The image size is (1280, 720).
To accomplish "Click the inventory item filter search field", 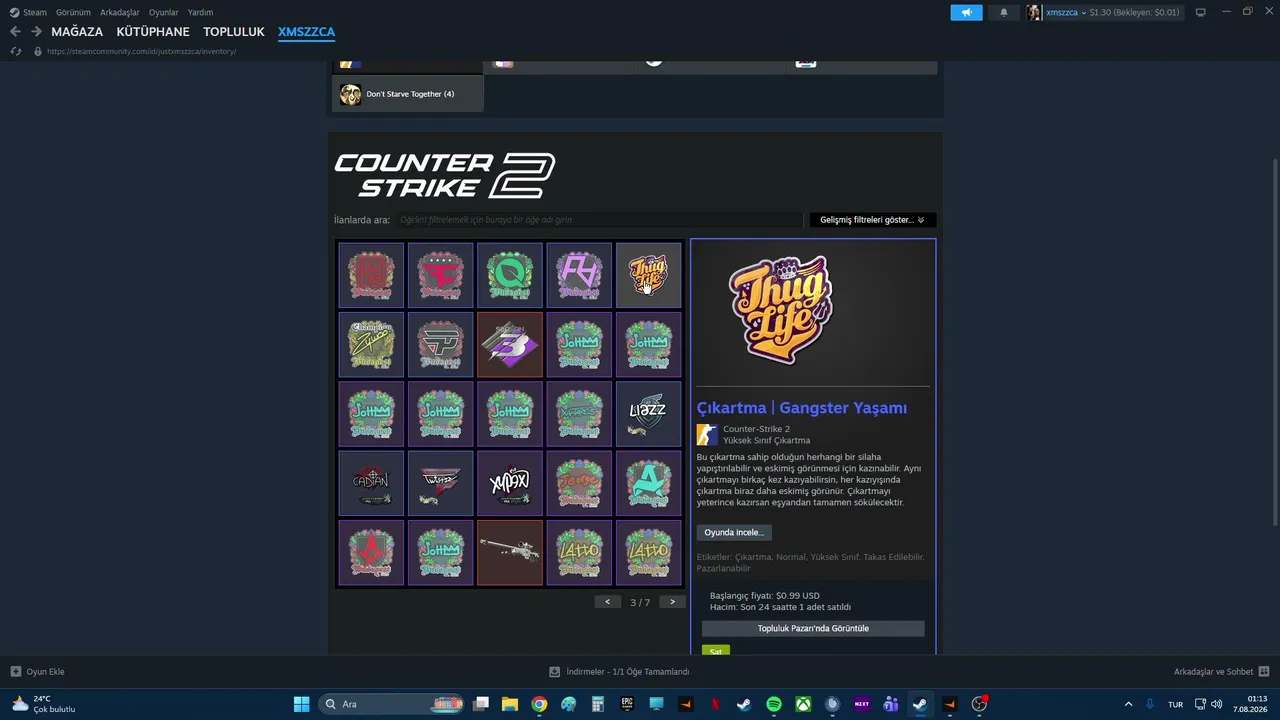I will click(x=599, y=220).
